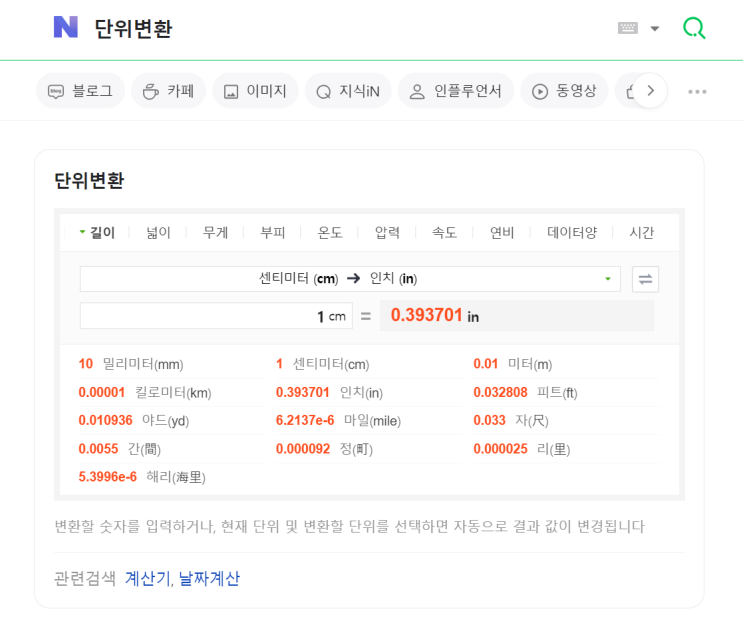Select the 시간 unit tab
This screenshot has height=627, width=743.
pyautogui.click(x=642, y=233)
